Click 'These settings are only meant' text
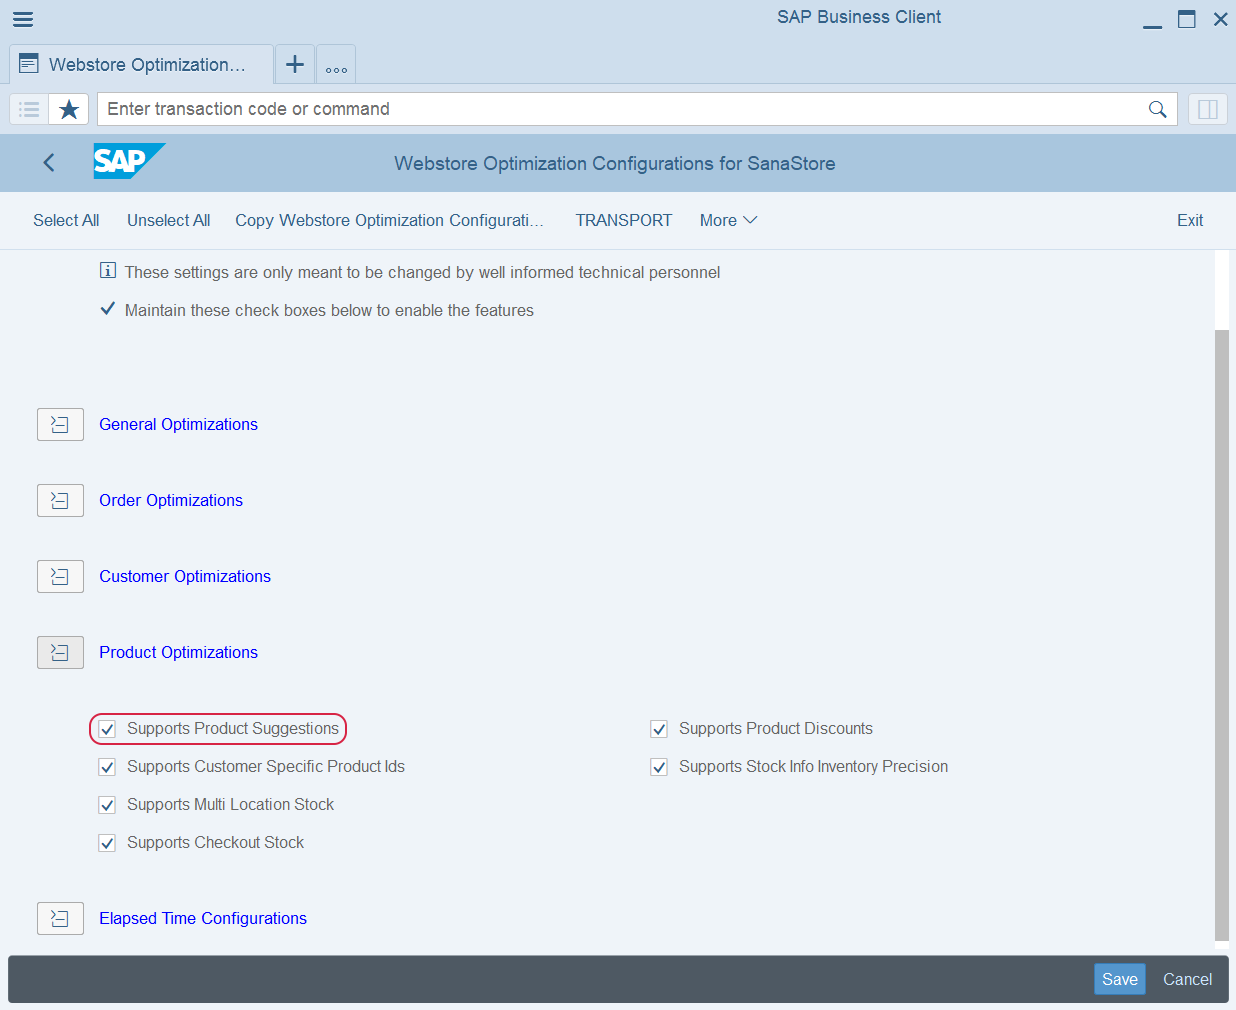Screen dimensions: 1236x1010 pos(422,272)
